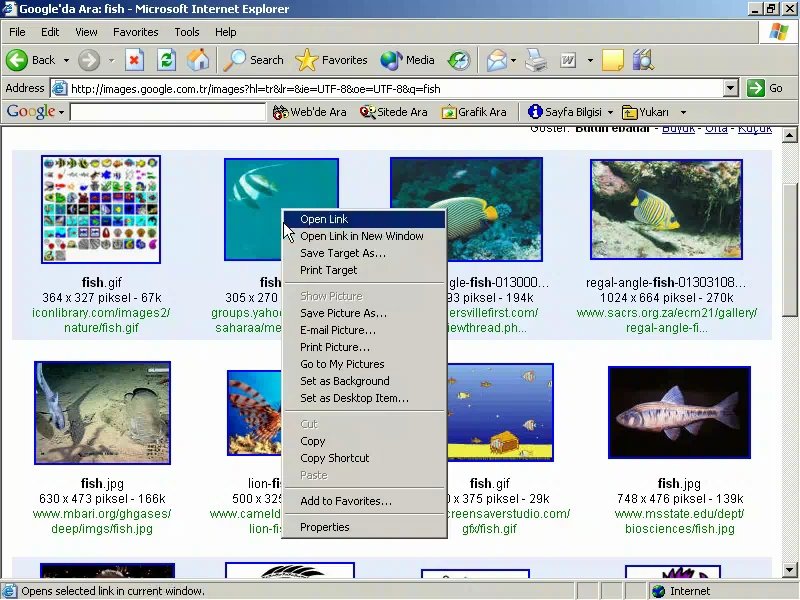This screenshot has height=600, width=800.
Task: Click the vertical scrollbar up arrow
Action: [x=789, y=136]
